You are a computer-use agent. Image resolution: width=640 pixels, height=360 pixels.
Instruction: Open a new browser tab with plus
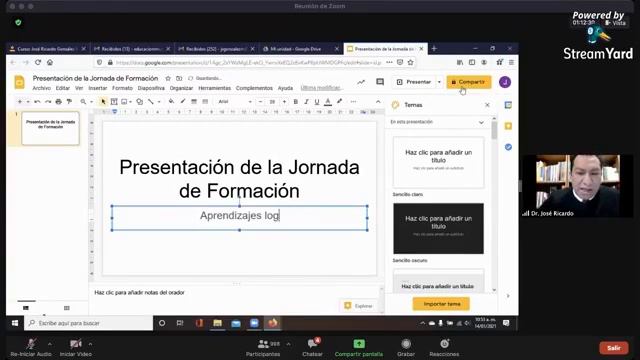click(434, 49)
